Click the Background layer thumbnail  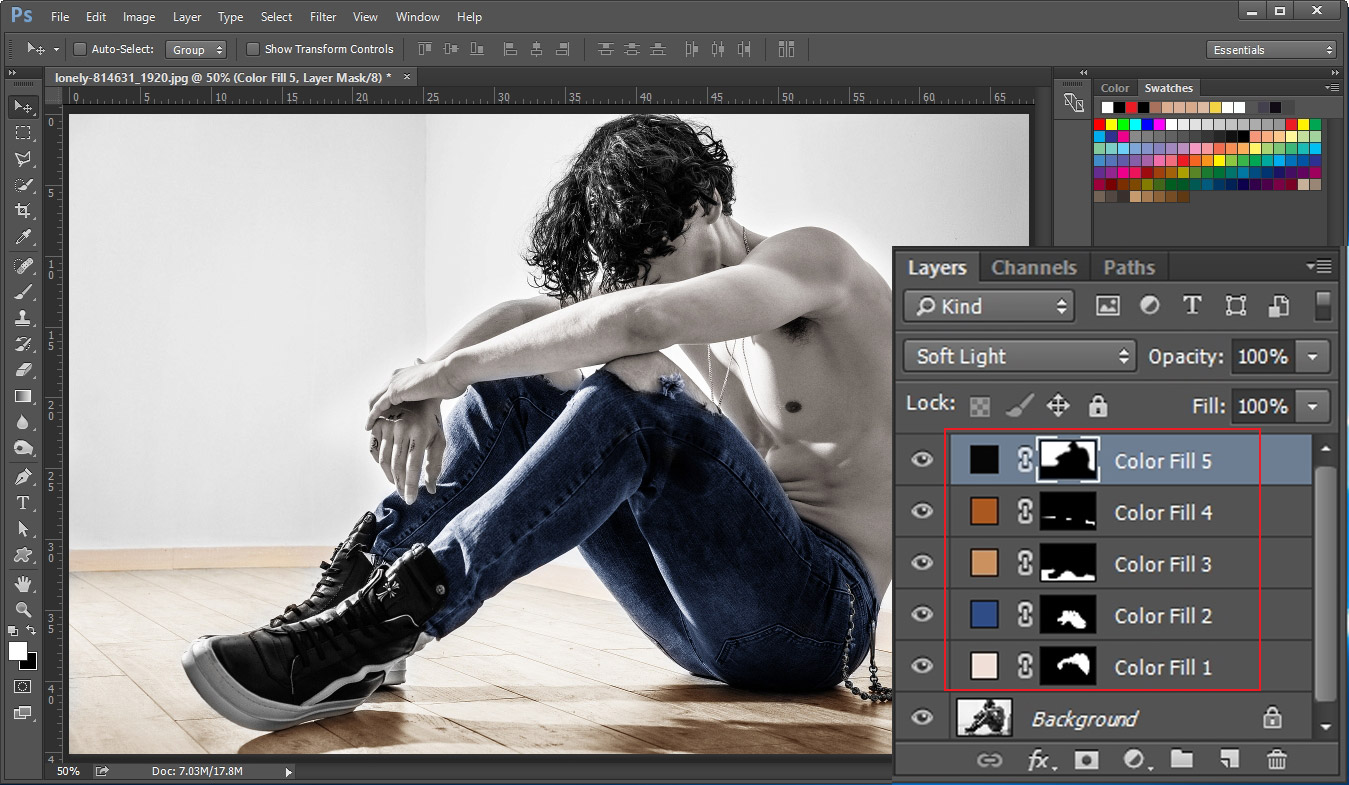pyautogui.click(x=985, y=718)
